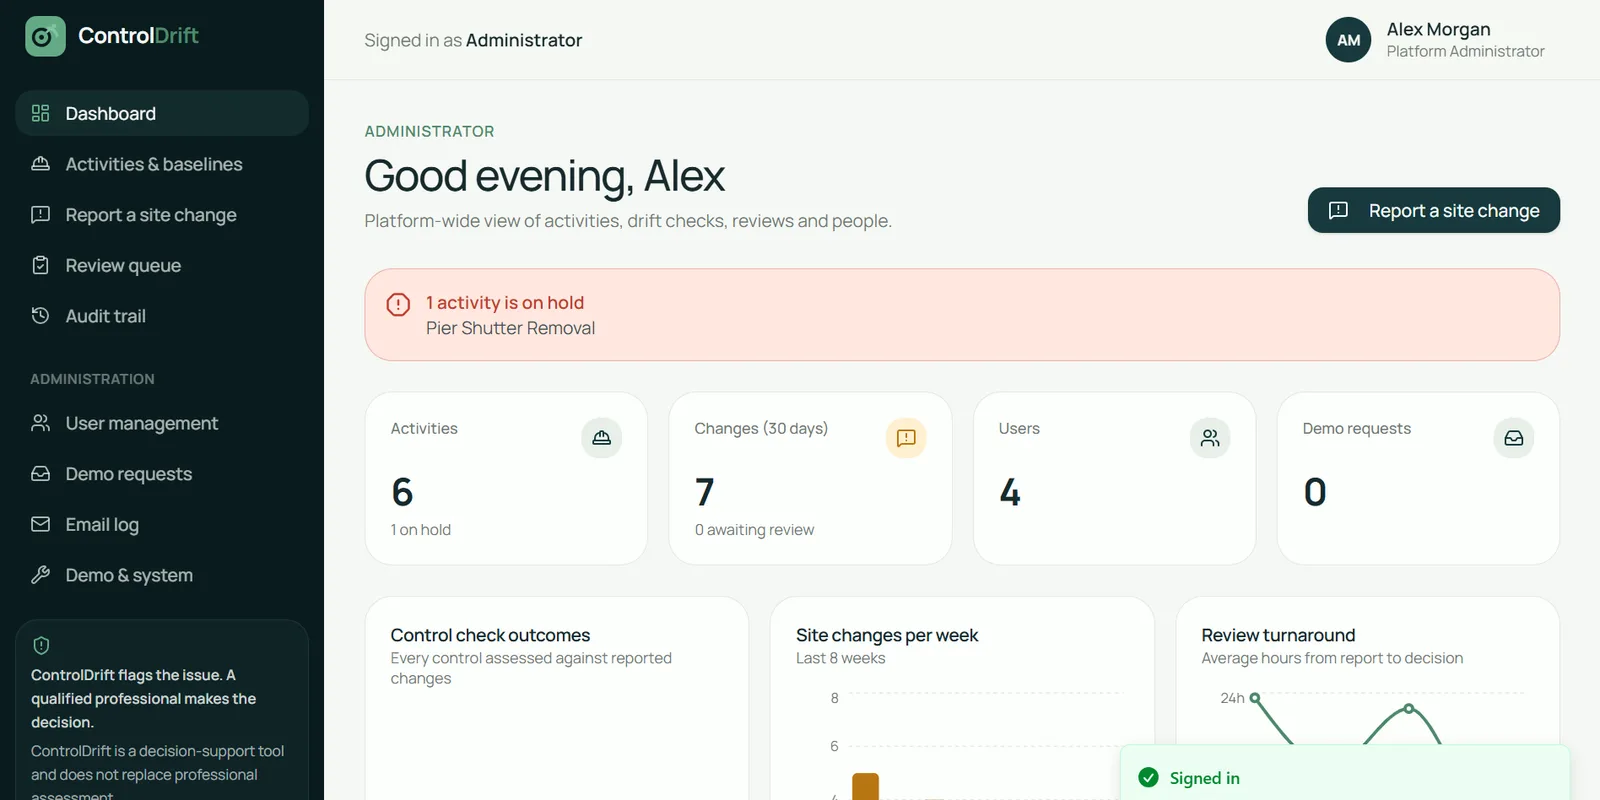
Task: Click the Demo & system wrench icon
Action: [x=40, y=575]
